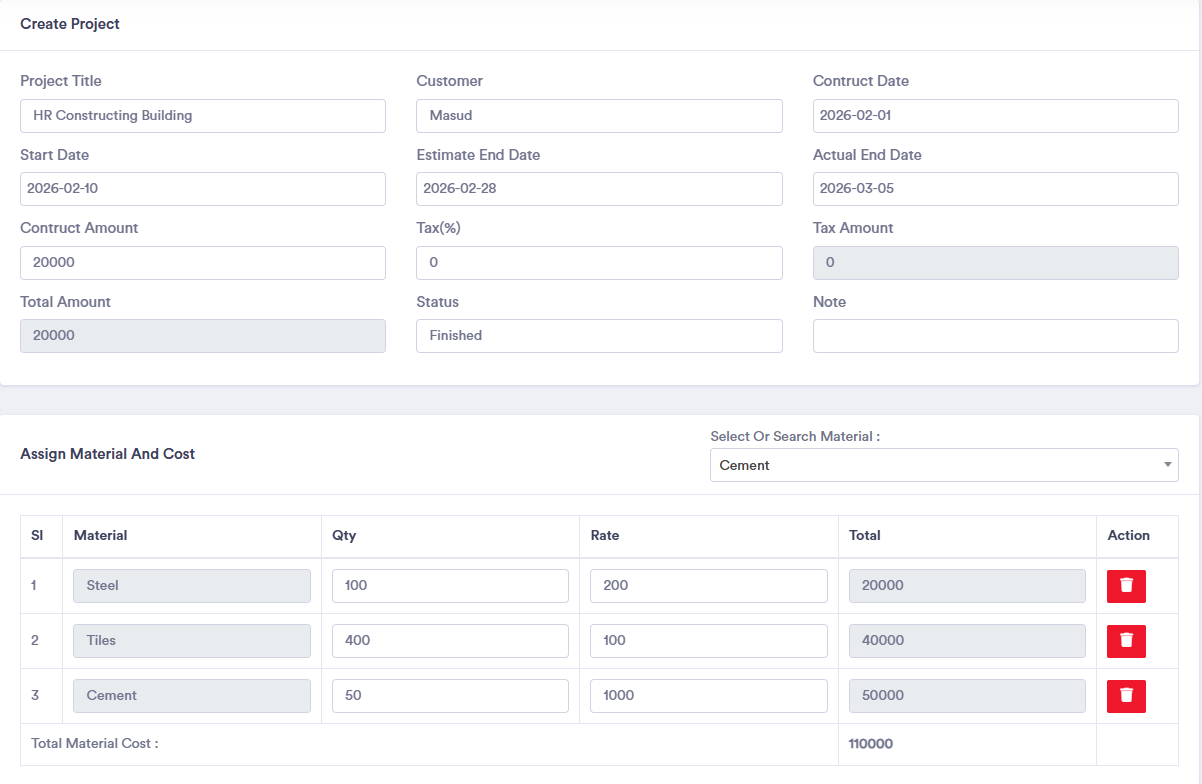Change the Cement quantity value
The width and height of the screenshot is (1202, 784).
coord(450,696)
